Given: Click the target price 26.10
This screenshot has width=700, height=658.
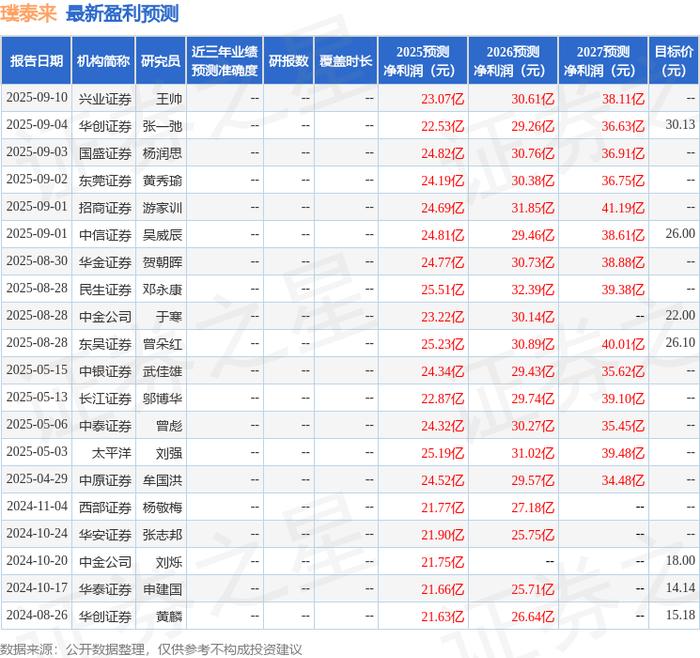Looking at the screenshot, I should [x=680, y=343].
